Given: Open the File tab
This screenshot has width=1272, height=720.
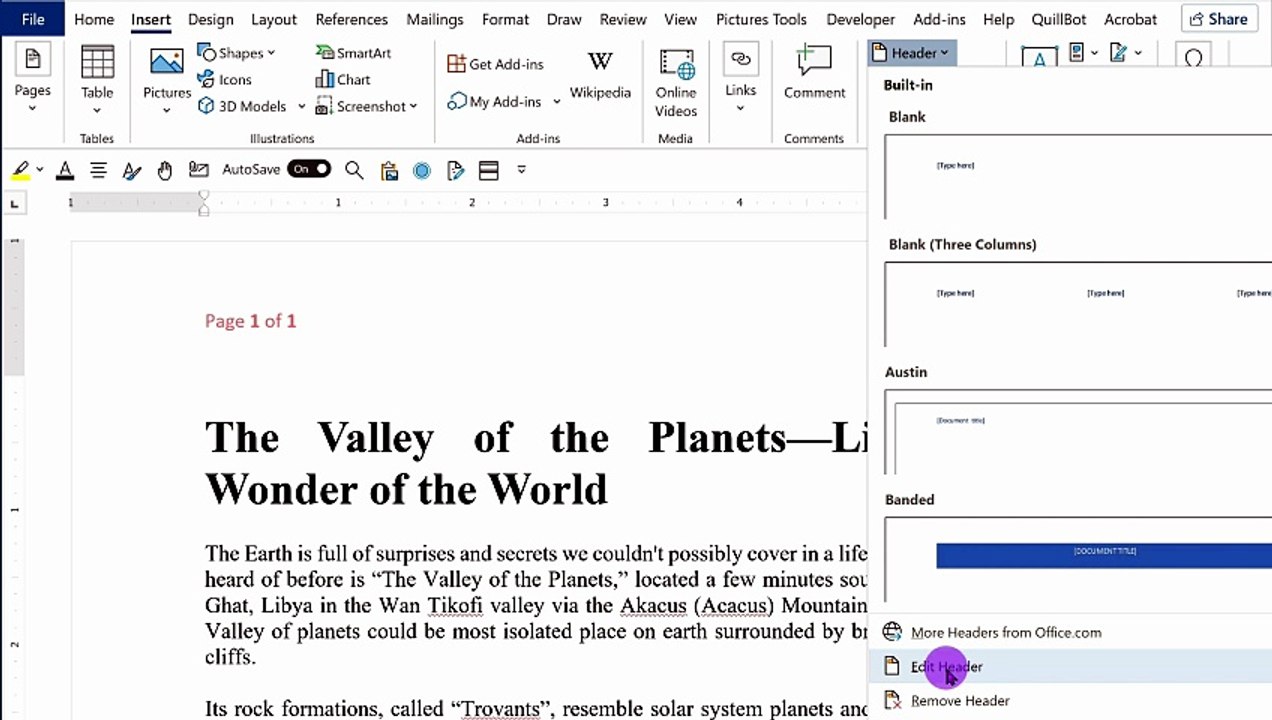Looking at the screenshot, I should (33, 19).
